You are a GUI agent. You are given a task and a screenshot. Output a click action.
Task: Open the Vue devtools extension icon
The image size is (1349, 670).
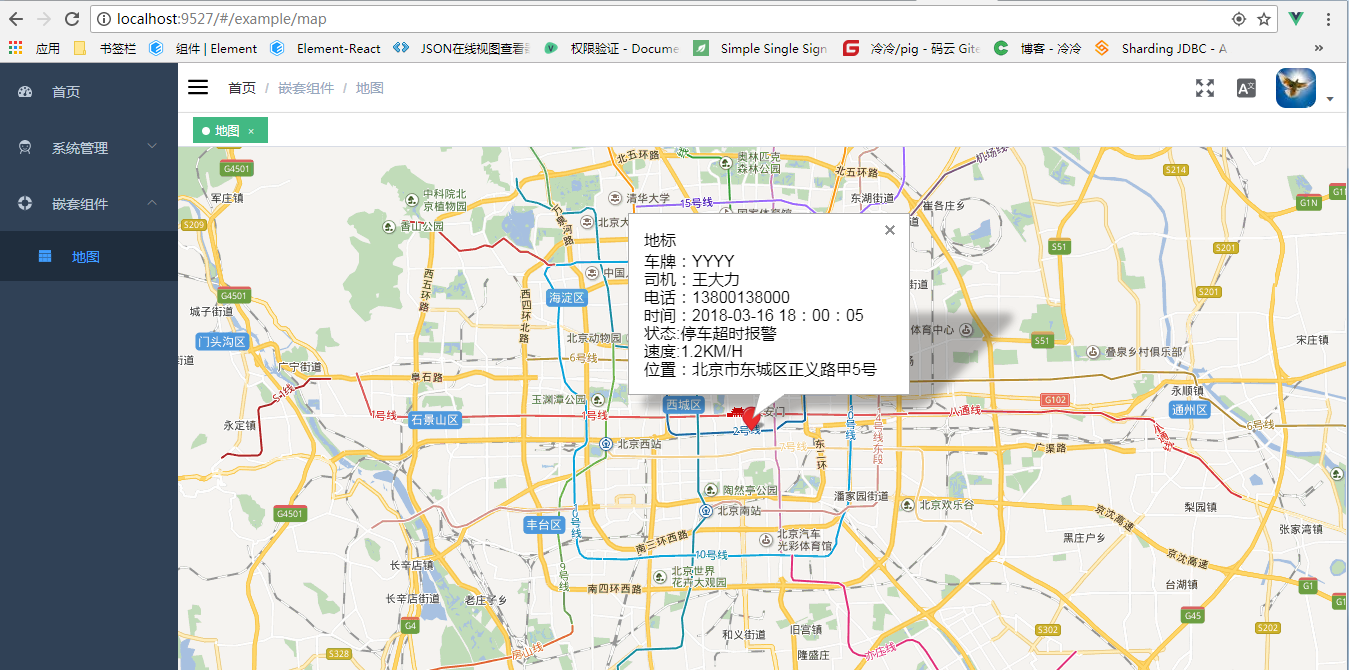coord(1297,19)
